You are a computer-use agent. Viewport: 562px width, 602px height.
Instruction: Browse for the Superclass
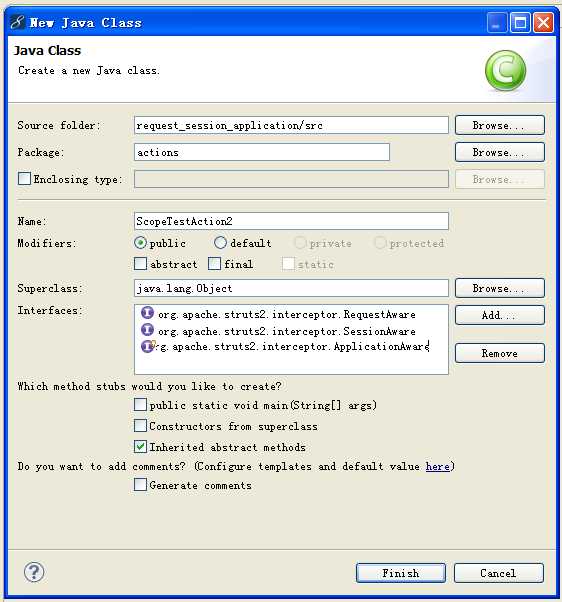coord(499,288)
